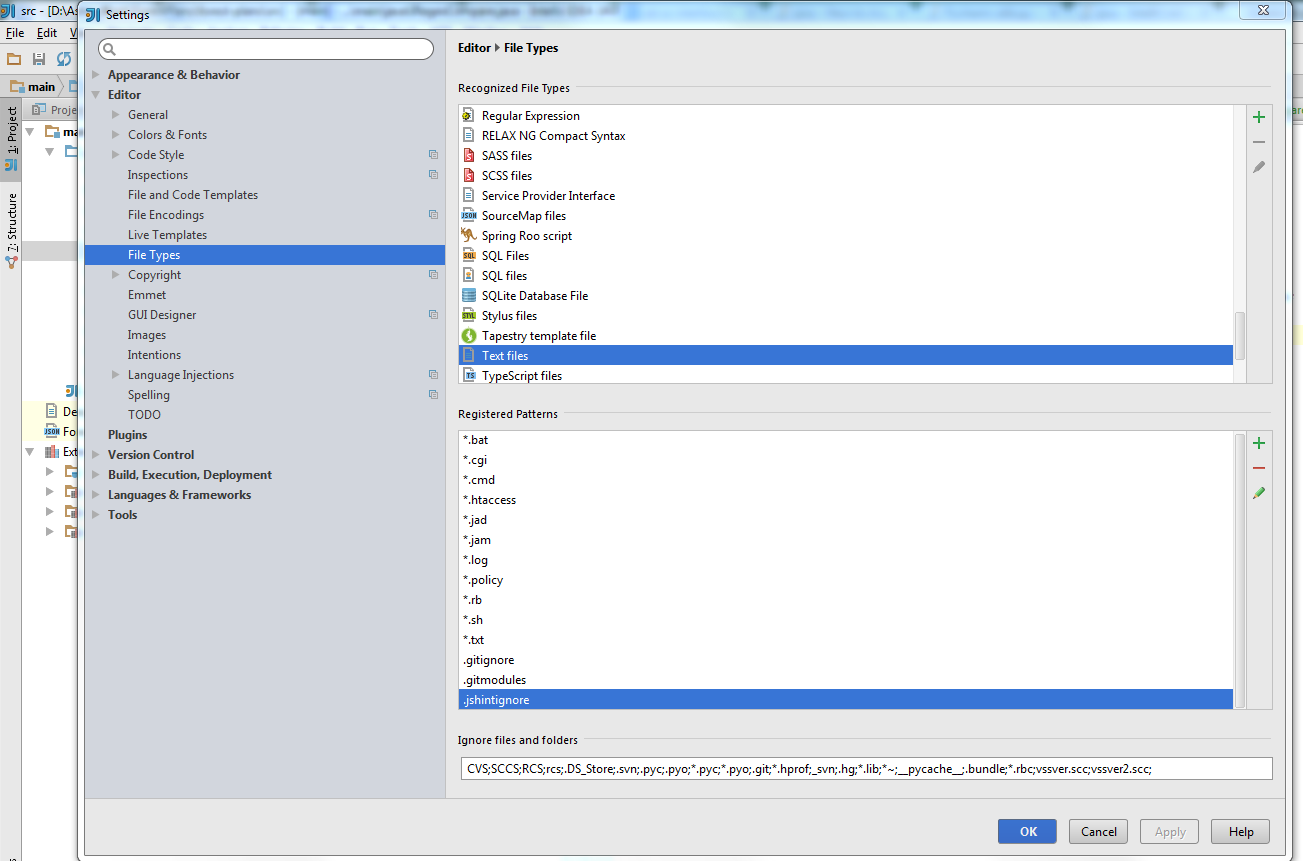Click the File Encodings project-level icon
The width and height of the screenshot is (1303, 861).
pyautogui.click(x=433, y=215)
